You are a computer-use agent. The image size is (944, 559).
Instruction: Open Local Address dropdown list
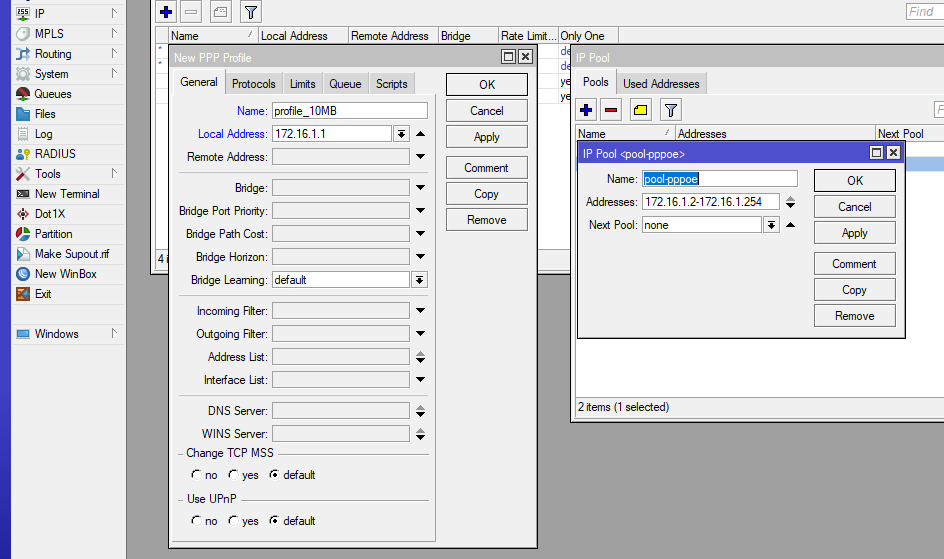tap(401, 134)
